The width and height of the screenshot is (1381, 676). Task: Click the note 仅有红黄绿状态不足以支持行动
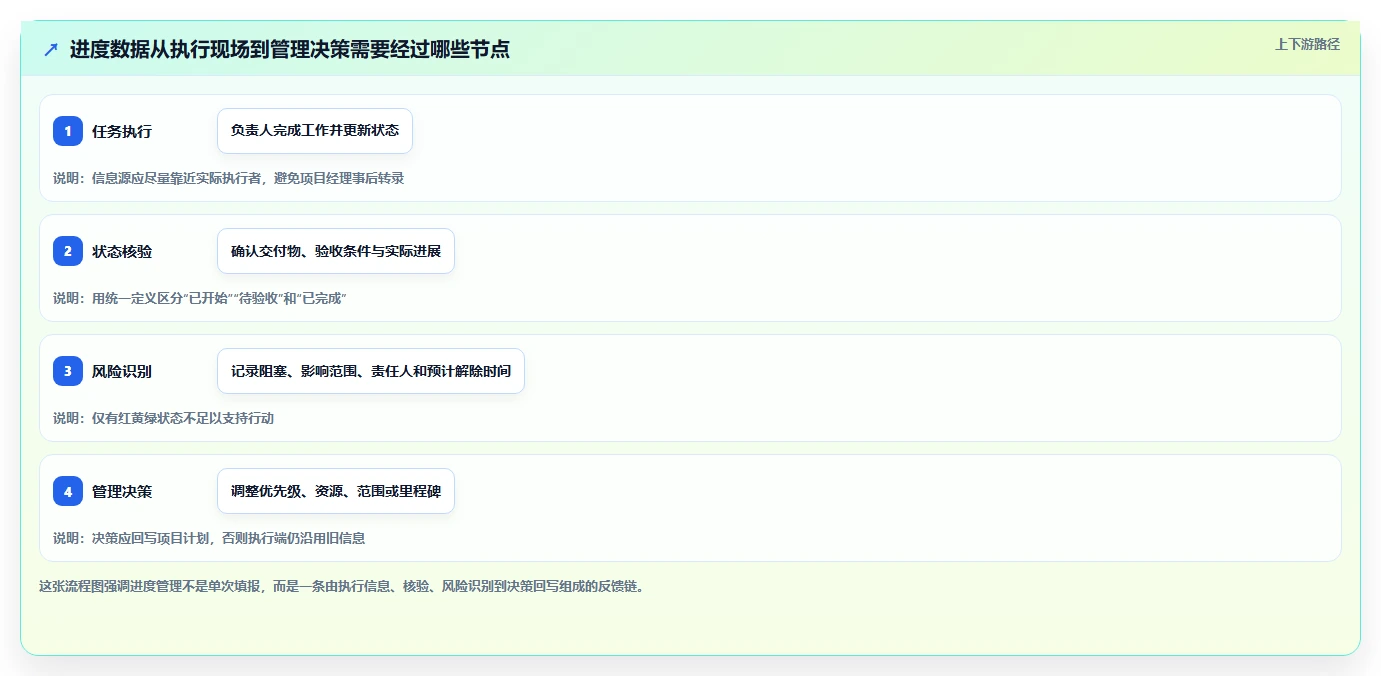(x=183, y=418)
